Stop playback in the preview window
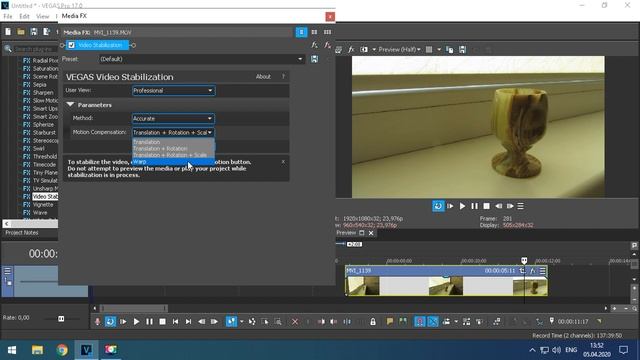640x360 pixels. (487, 206)
